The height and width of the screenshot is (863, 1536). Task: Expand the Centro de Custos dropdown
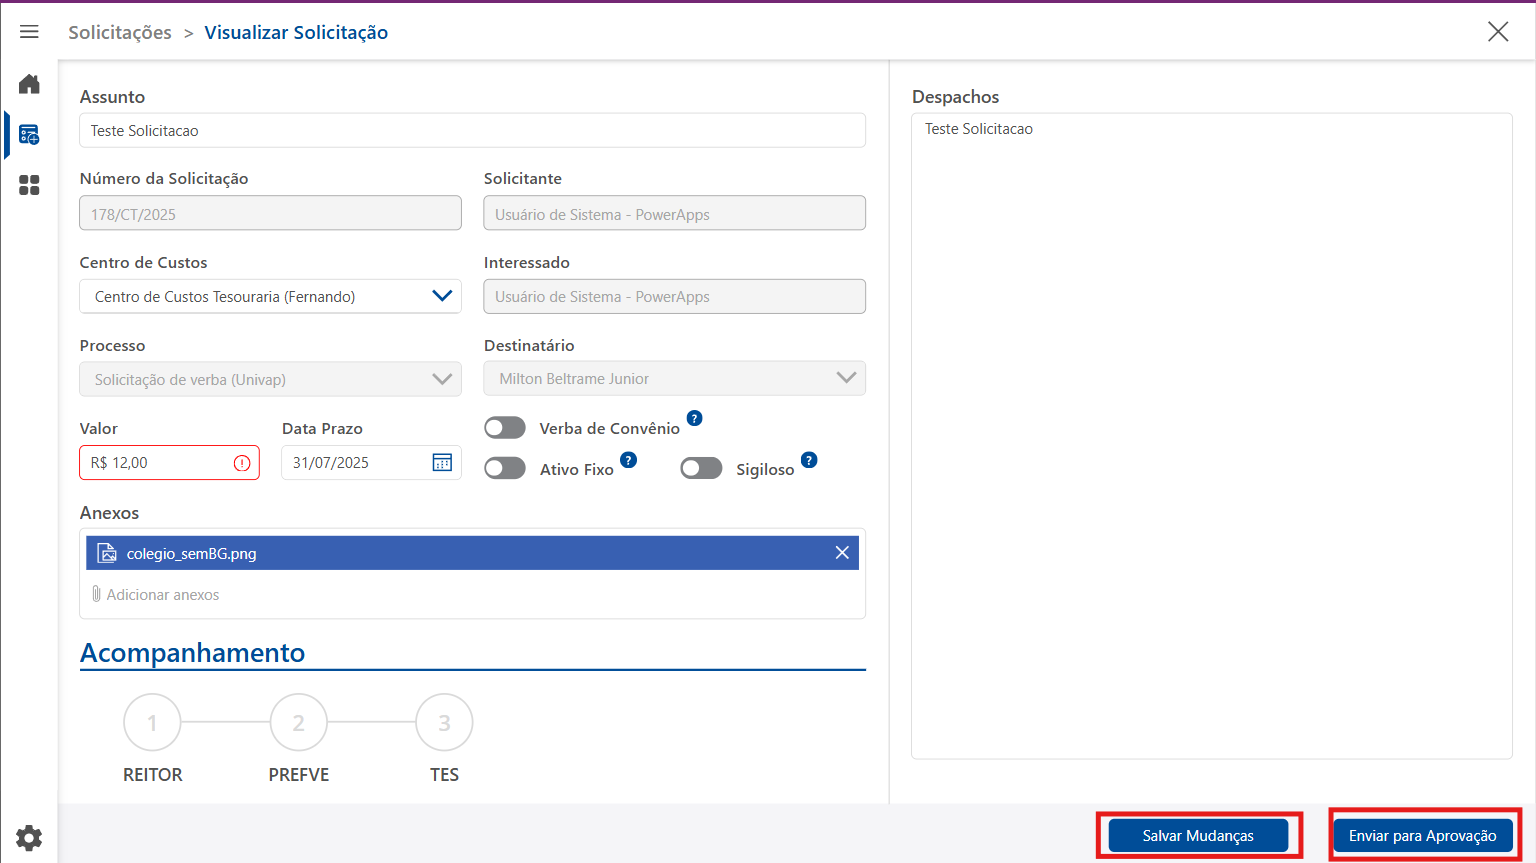click(441, 296)
